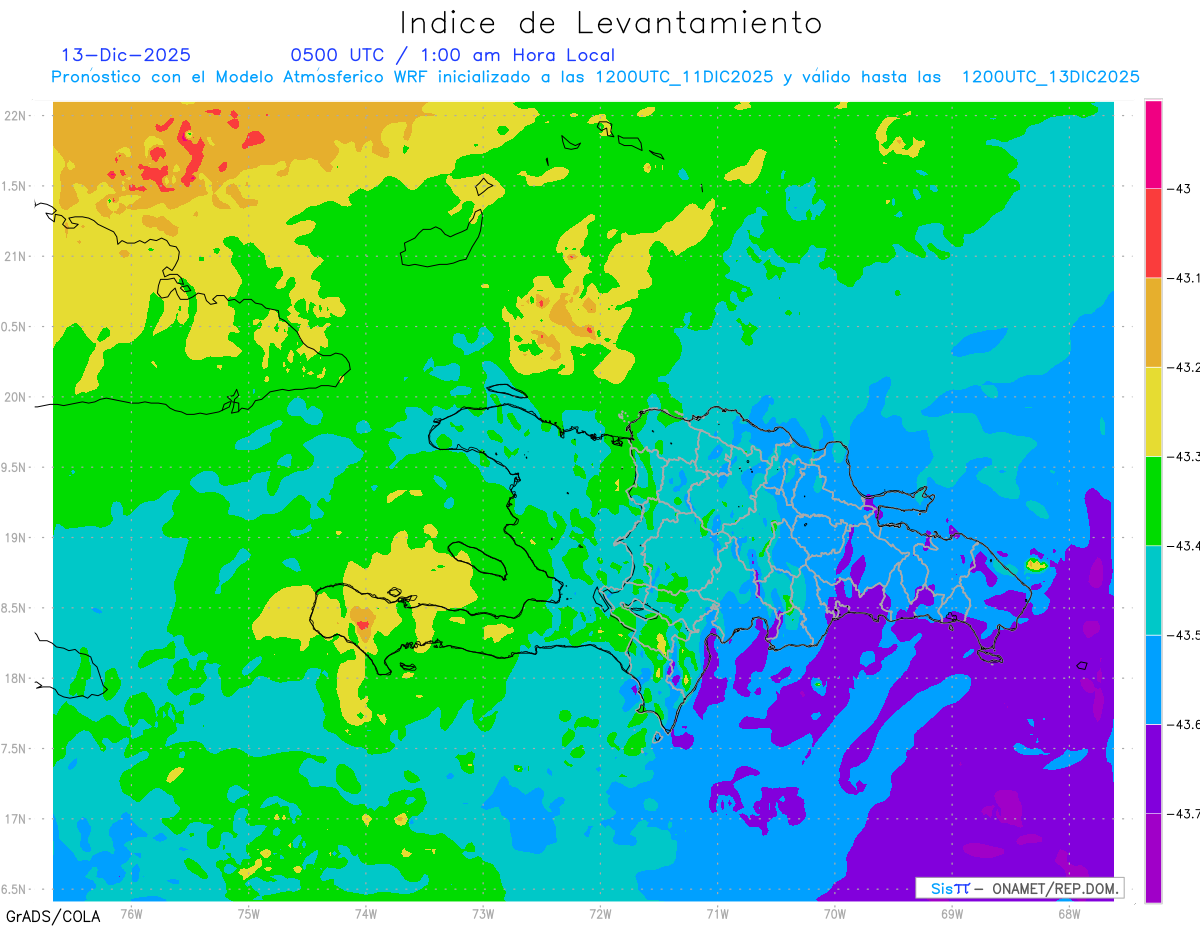
Task: Pick the light blue legend color swatch
Action: click(x=1153, y=679)
